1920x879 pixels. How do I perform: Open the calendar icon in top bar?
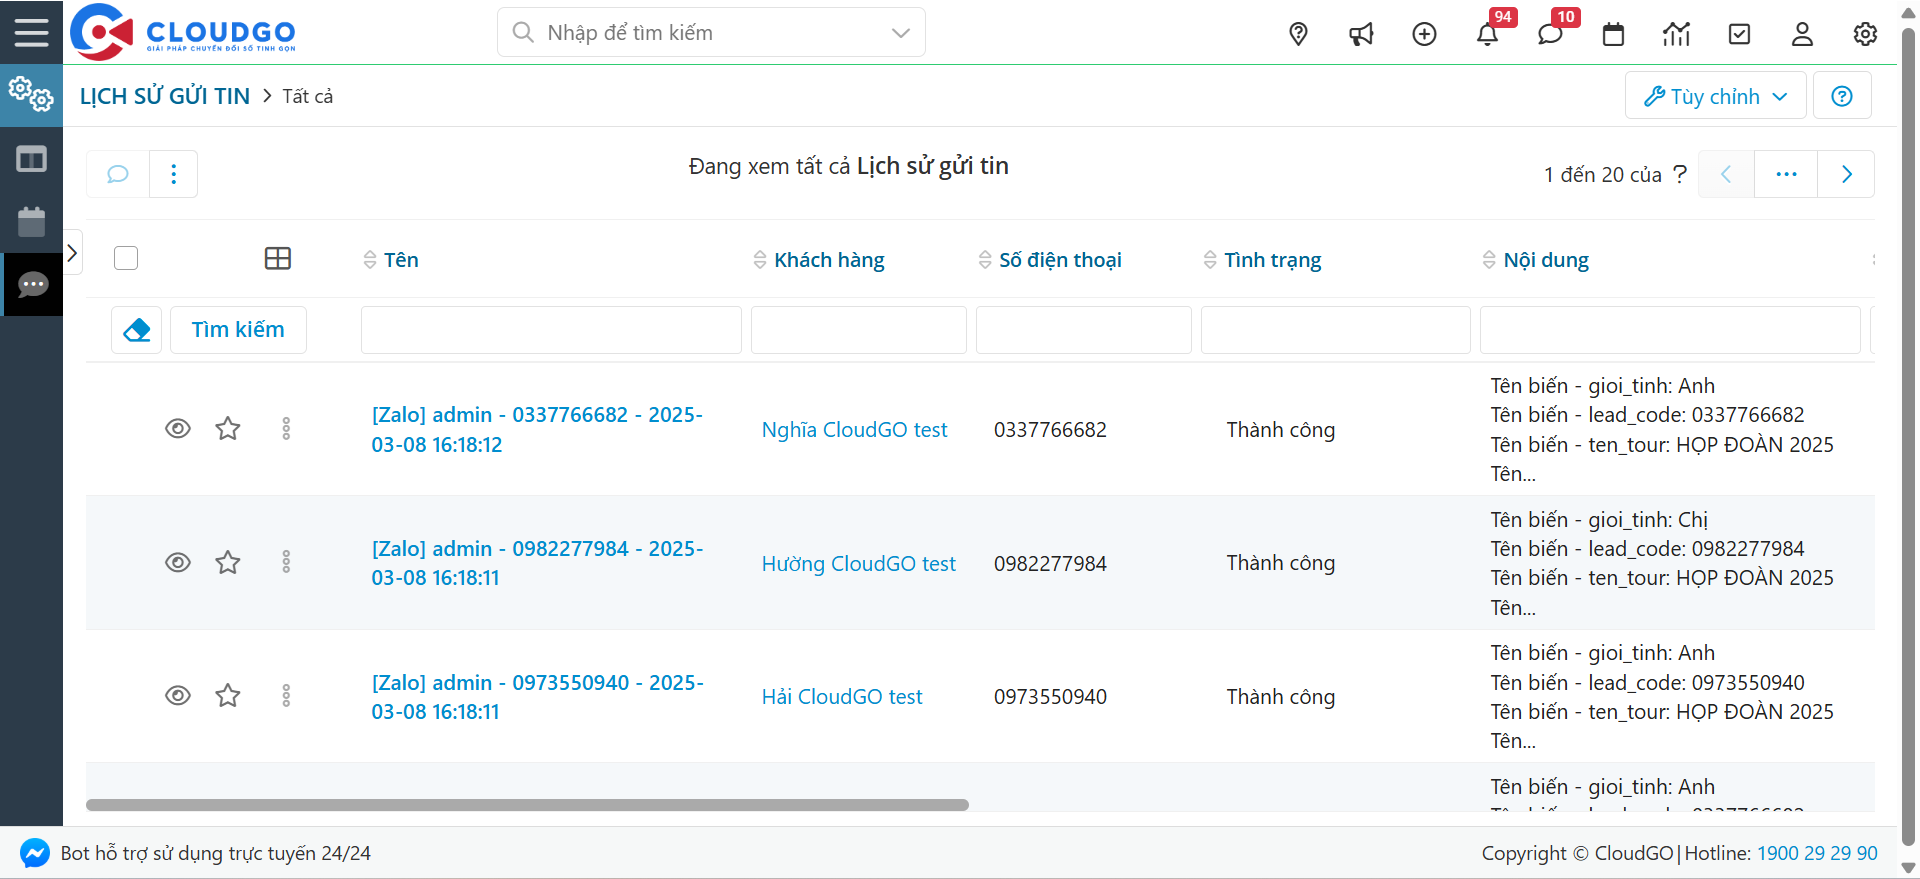(1613, 34)
